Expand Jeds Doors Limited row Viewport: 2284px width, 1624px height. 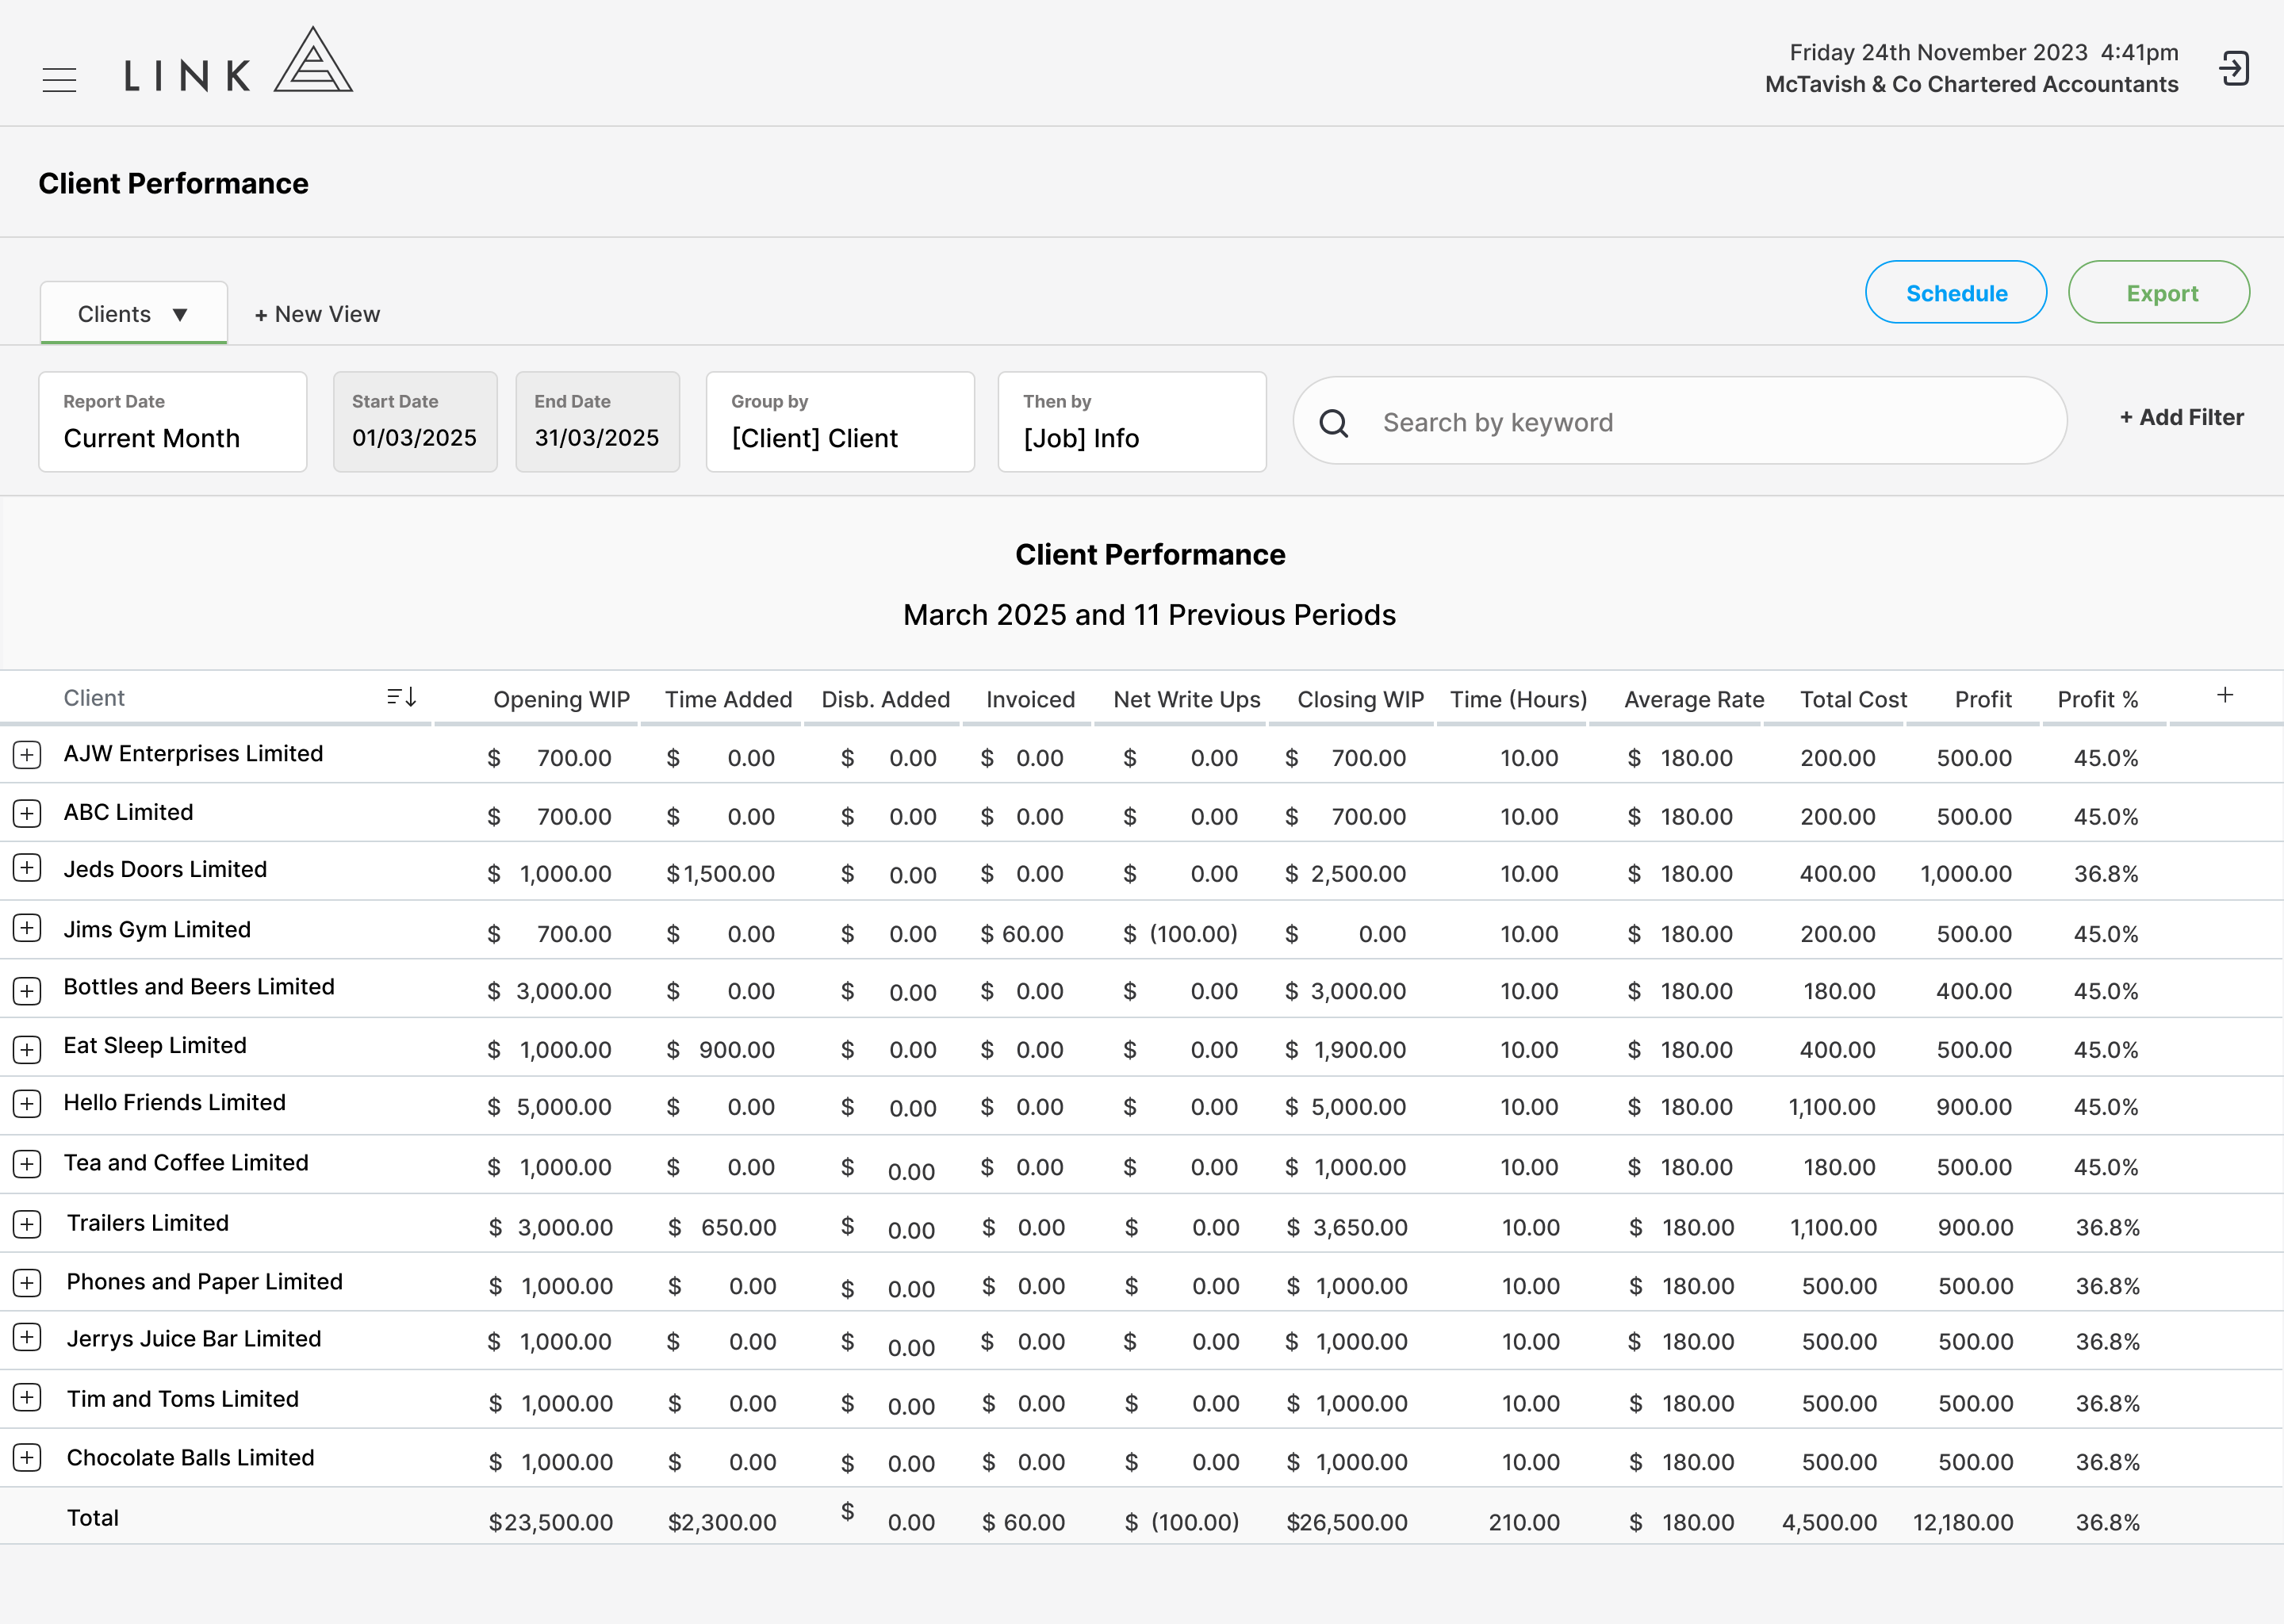point(27,867)
